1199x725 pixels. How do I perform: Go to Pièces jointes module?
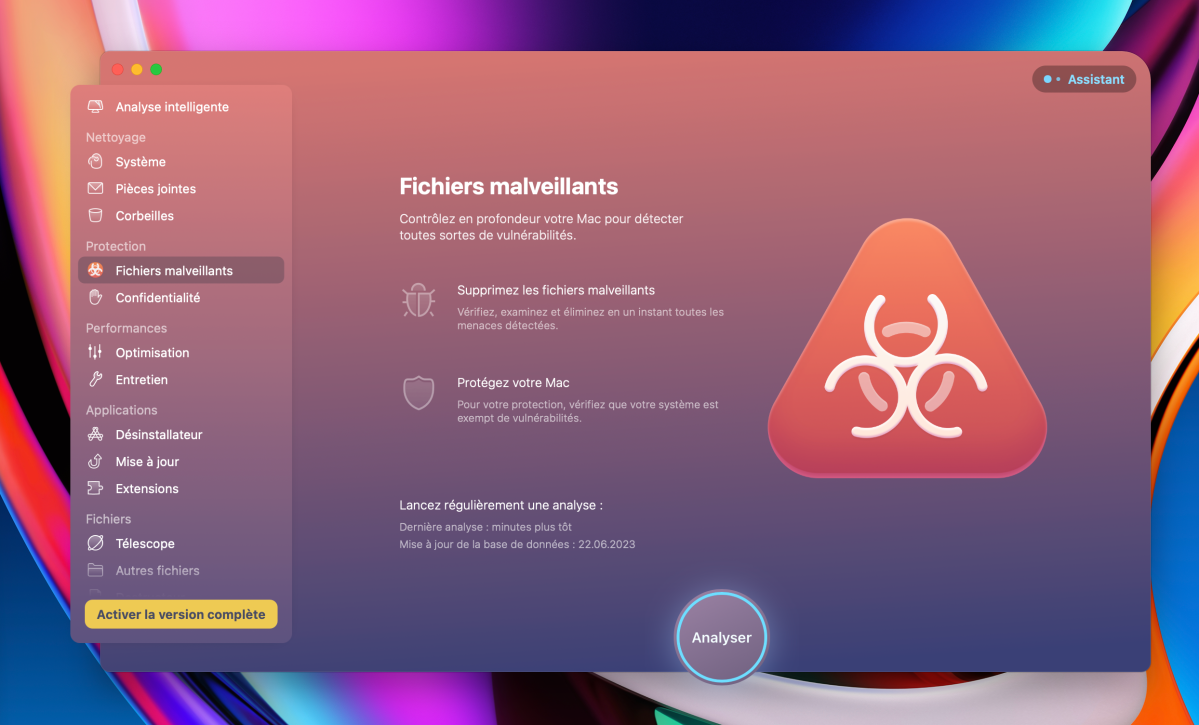181,188
